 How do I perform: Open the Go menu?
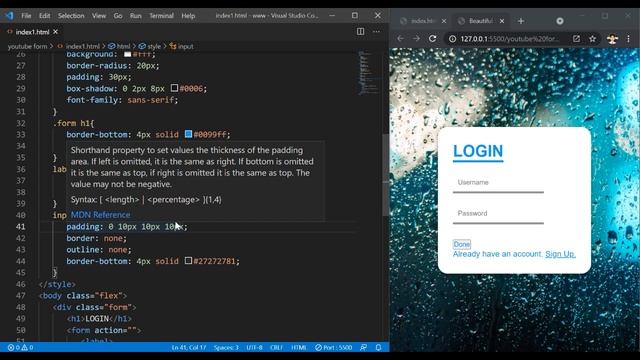(x=118, y=16)
